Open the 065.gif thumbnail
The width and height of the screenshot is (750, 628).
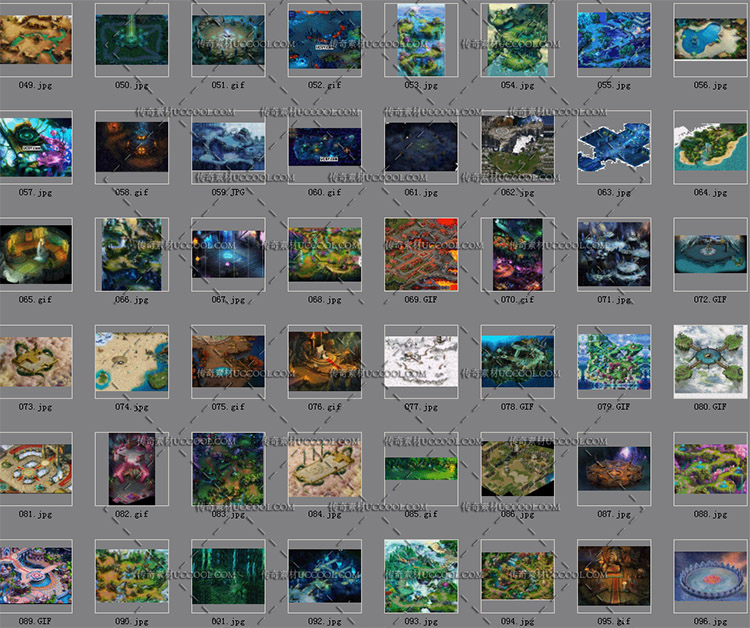point(36,254)
